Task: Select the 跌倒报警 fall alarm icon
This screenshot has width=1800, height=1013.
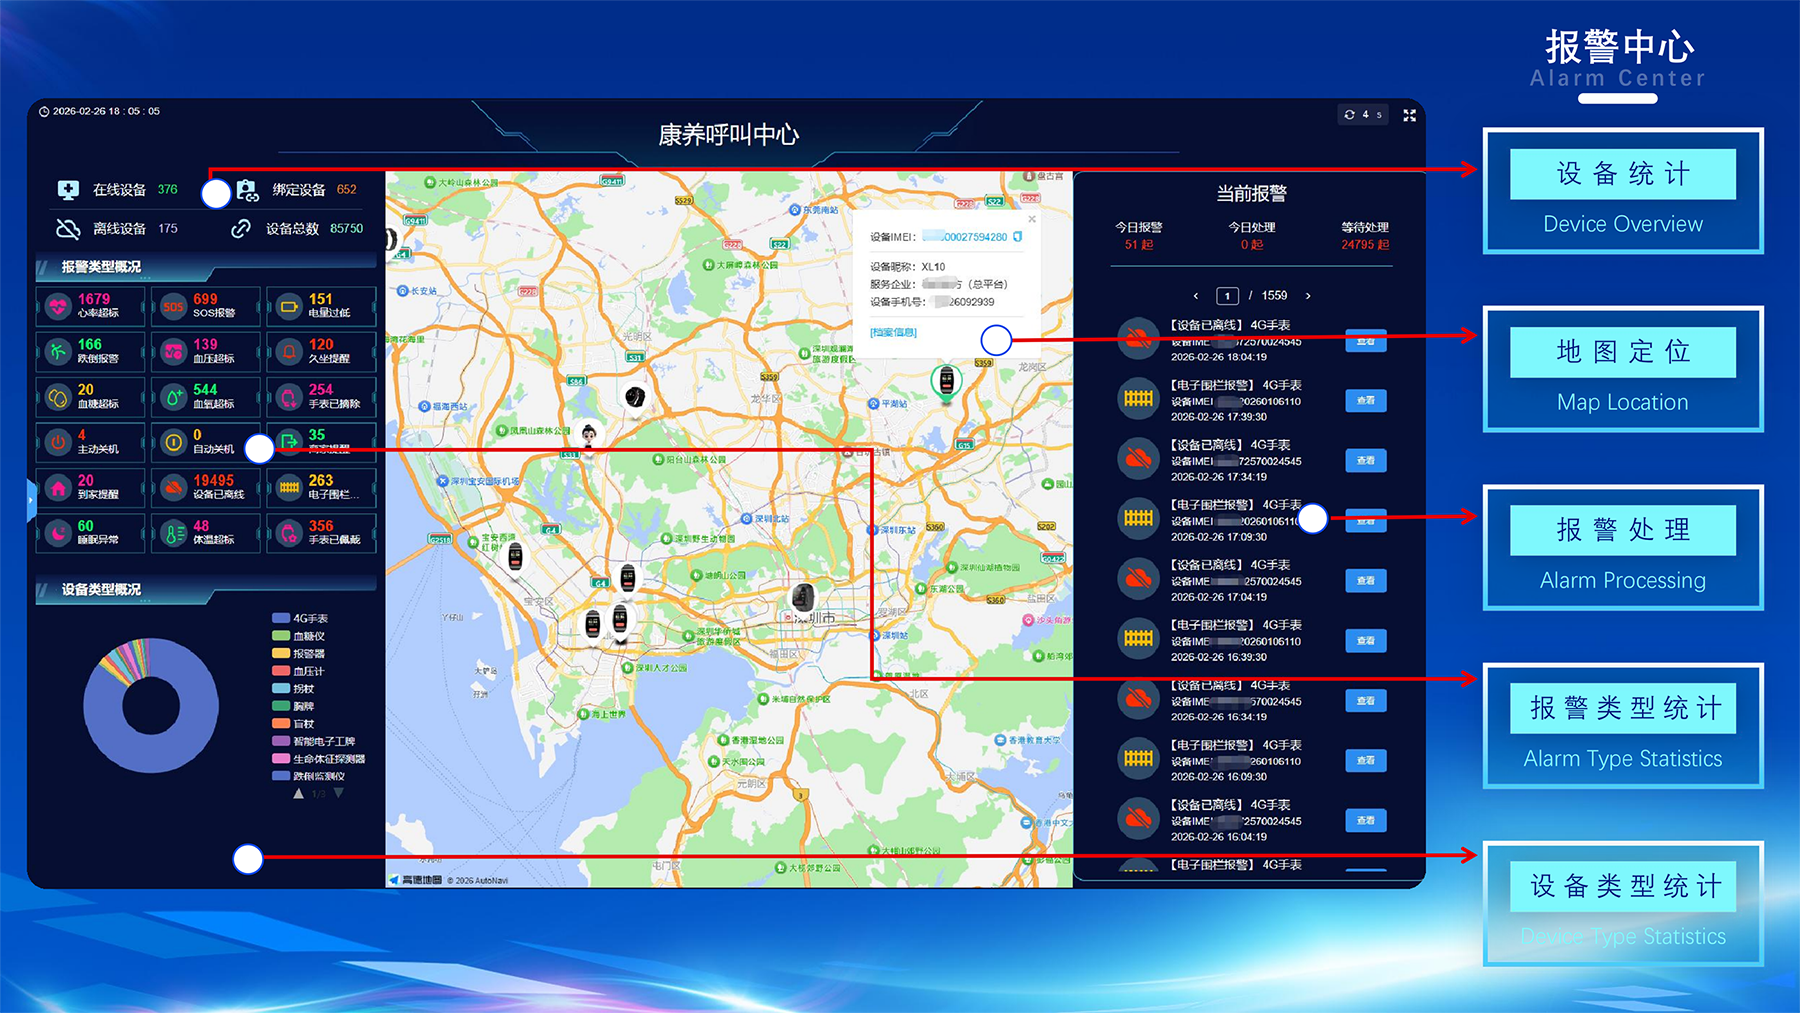Action: pyautogui.click(x=58, y=352)
